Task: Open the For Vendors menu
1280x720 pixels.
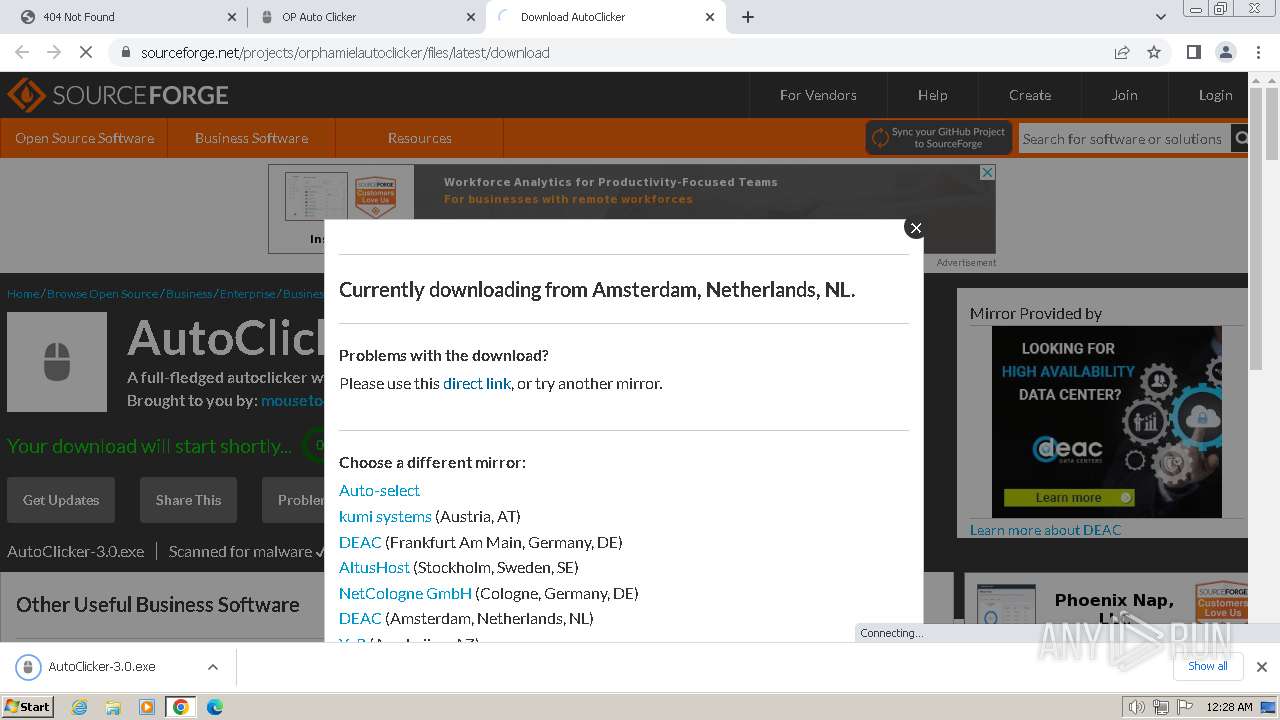Action: tap(818, 95)
